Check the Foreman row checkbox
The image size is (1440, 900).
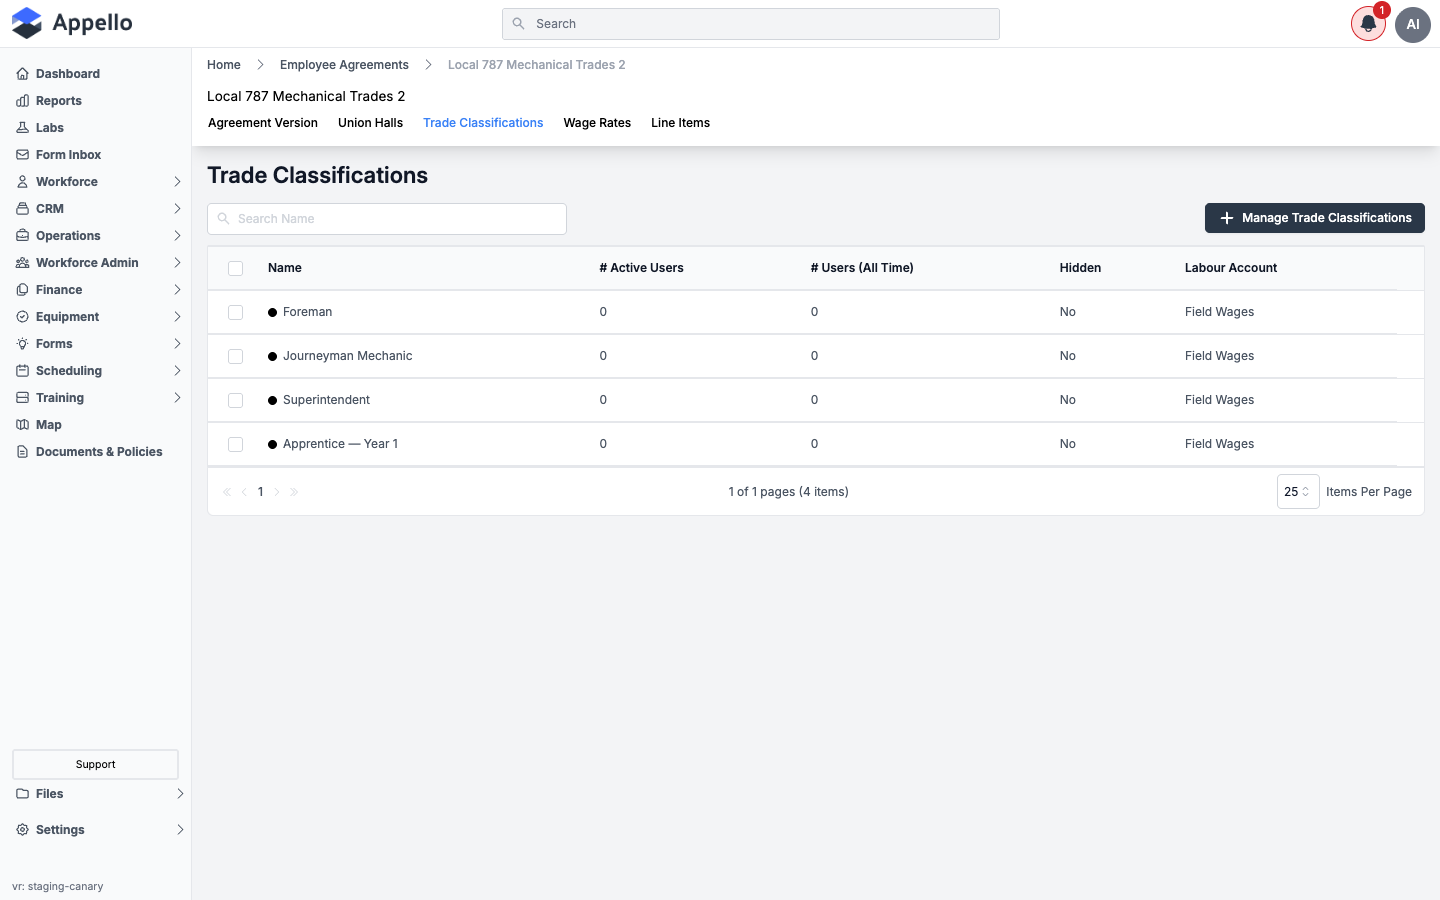click(236, 312)
